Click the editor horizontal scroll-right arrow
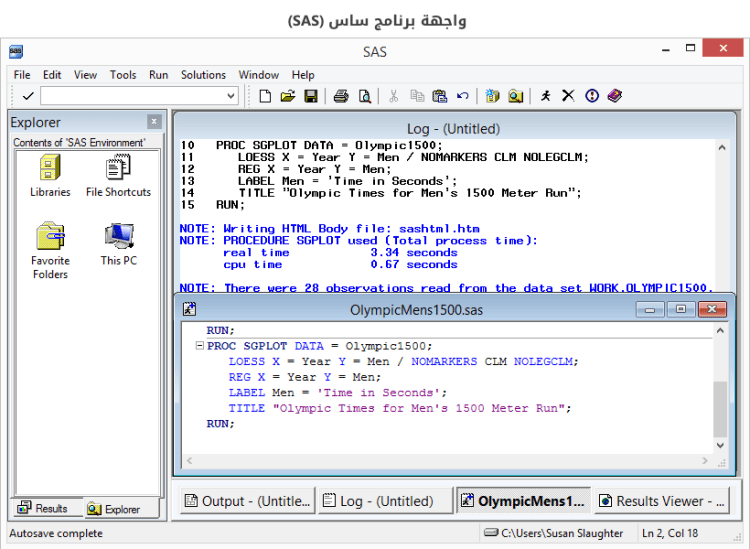This screenshot has width=750, height=549. [705, 461]
